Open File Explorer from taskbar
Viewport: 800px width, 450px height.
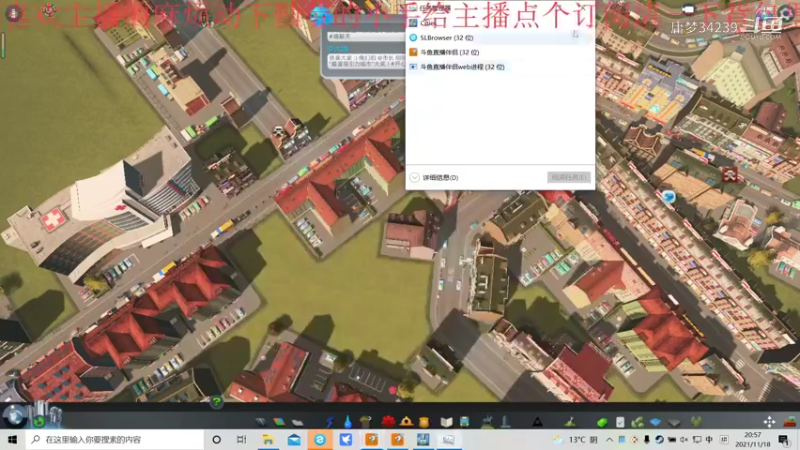click(268, 439)
